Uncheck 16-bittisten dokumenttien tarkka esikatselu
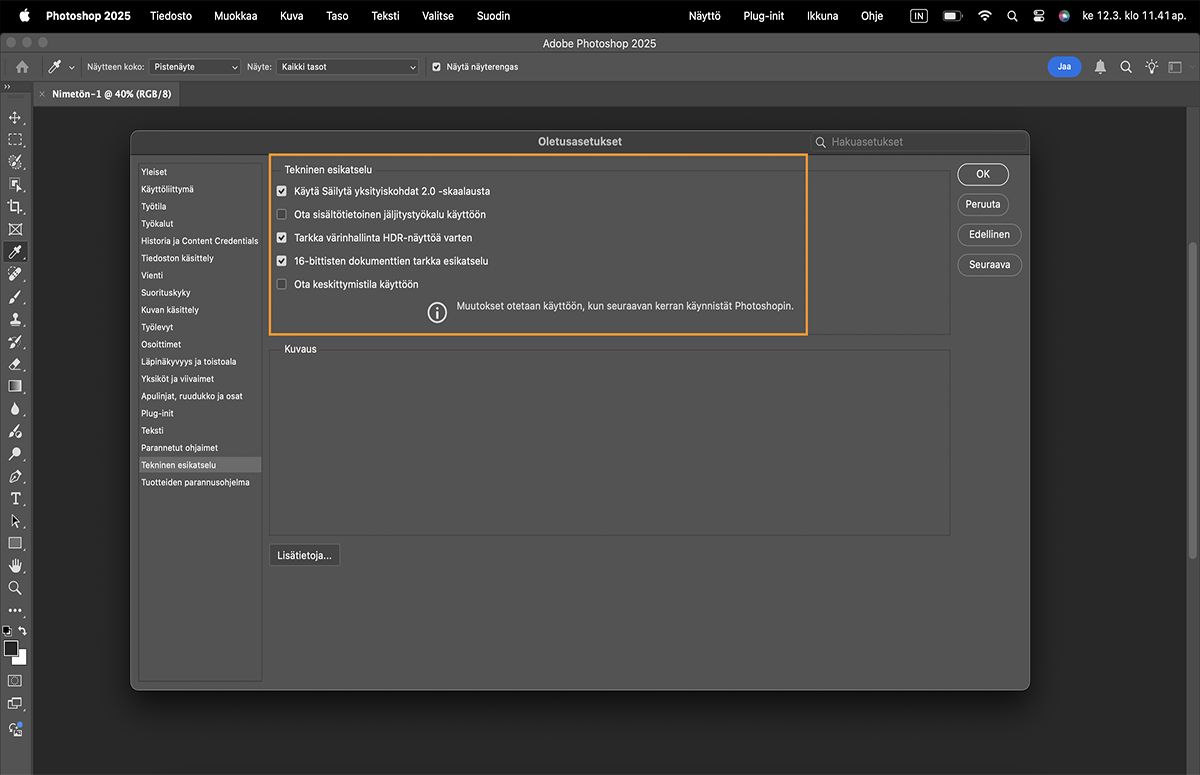1200x775 pixels. click(x=282, y=261)
